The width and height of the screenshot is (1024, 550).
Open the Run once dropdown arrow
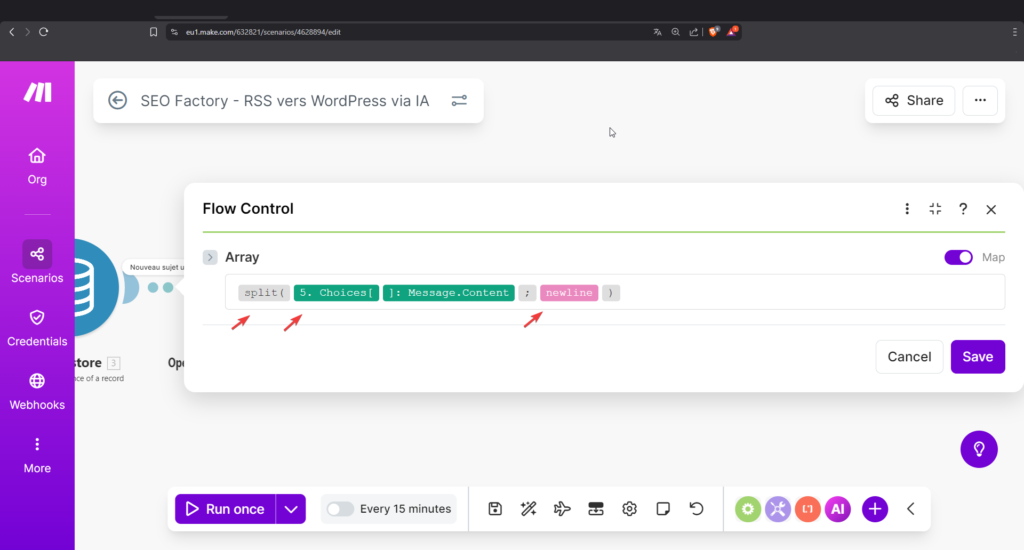[291, 509]
